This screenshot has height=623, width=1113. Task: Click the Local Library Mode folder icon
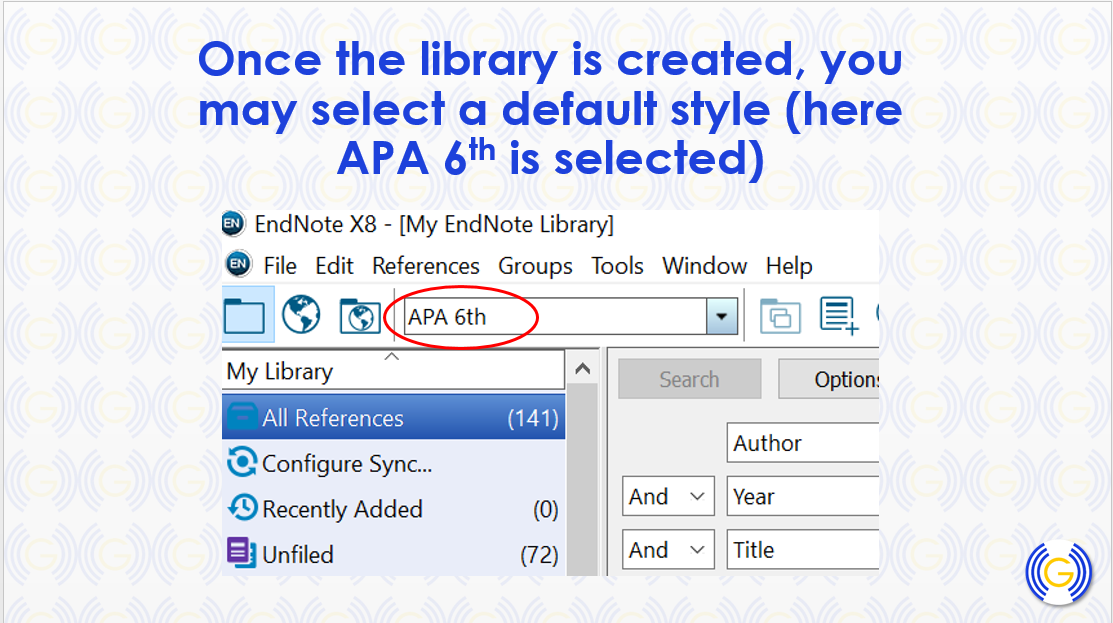tap(245, 317)
